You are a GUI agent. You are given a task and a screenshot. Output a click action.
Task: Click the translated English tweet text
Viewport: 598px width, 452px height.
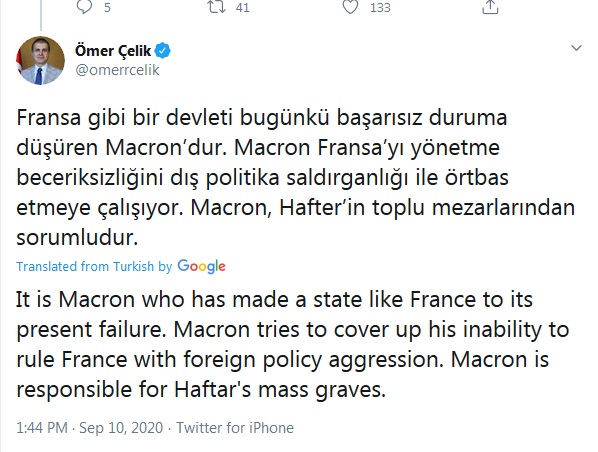click(x=293, y=344)
